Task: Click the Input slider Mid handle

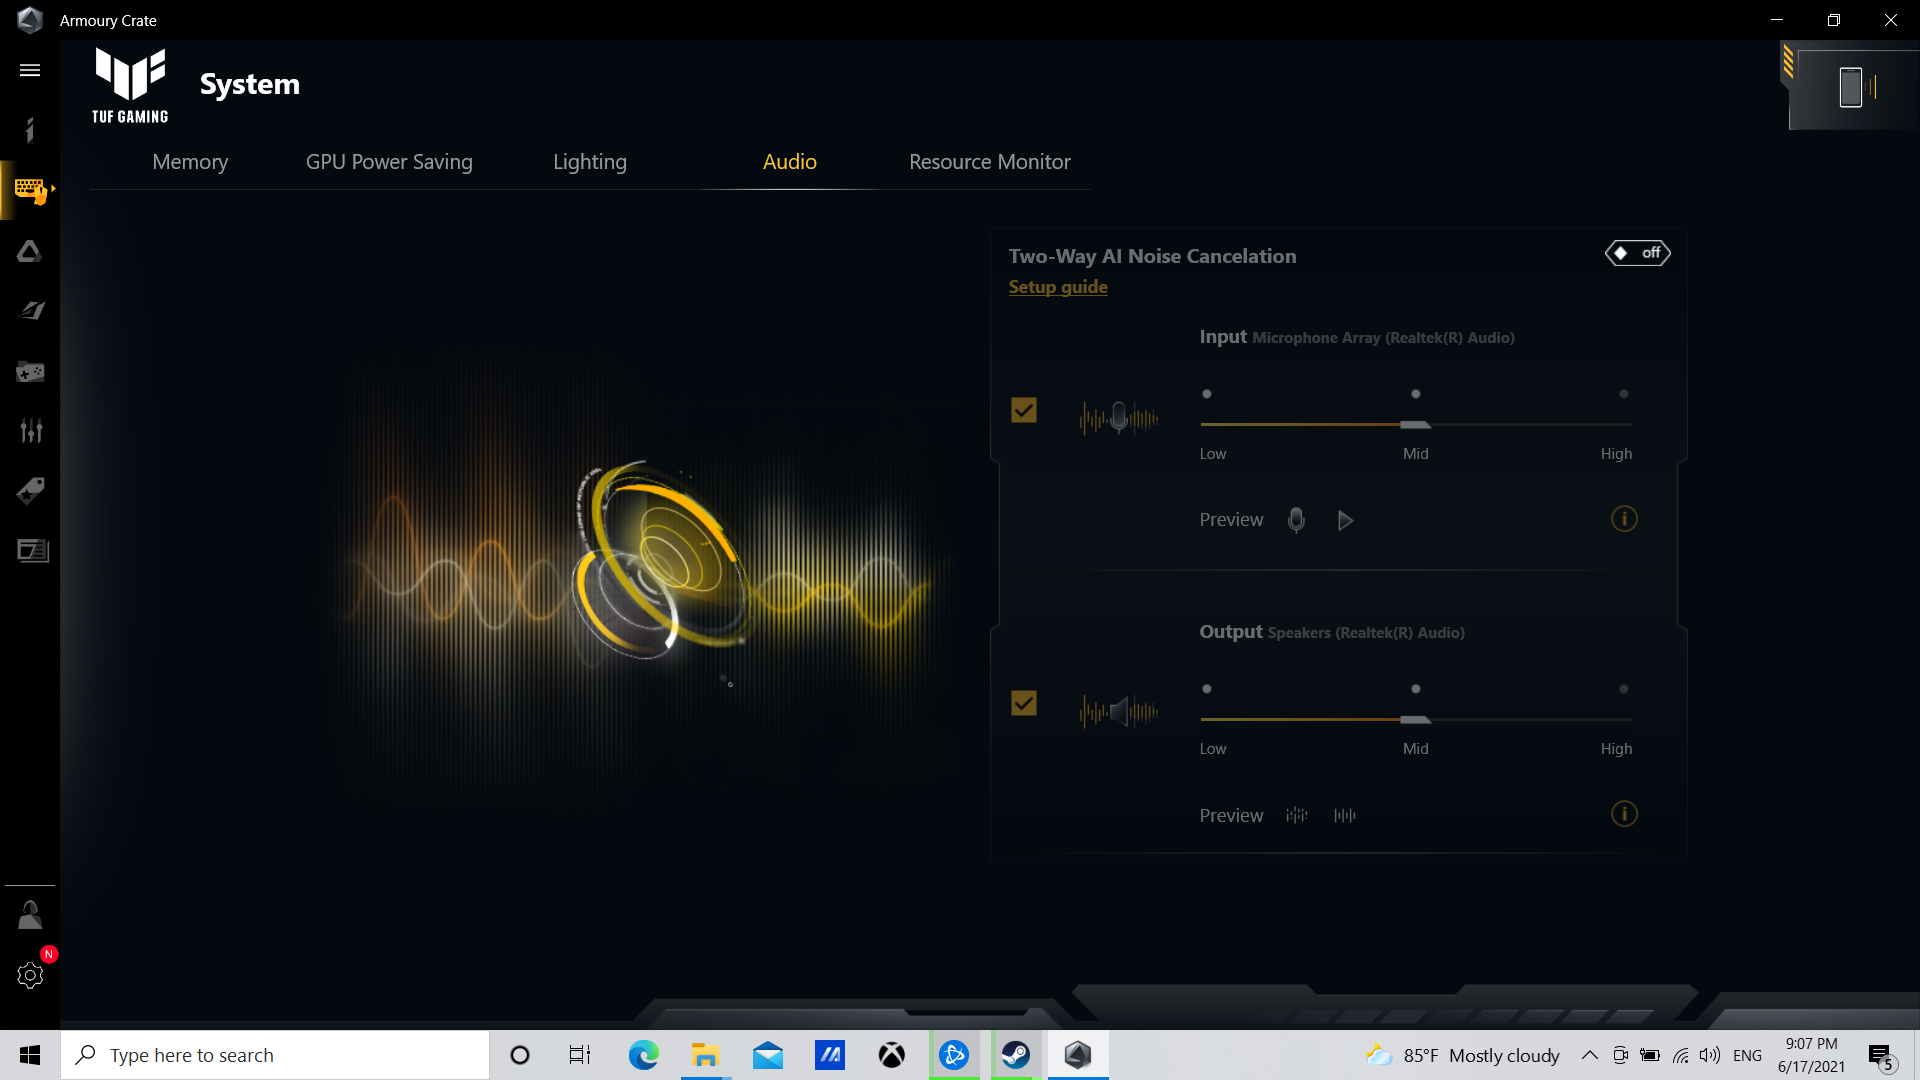Action: click(x=1416, y=425)
